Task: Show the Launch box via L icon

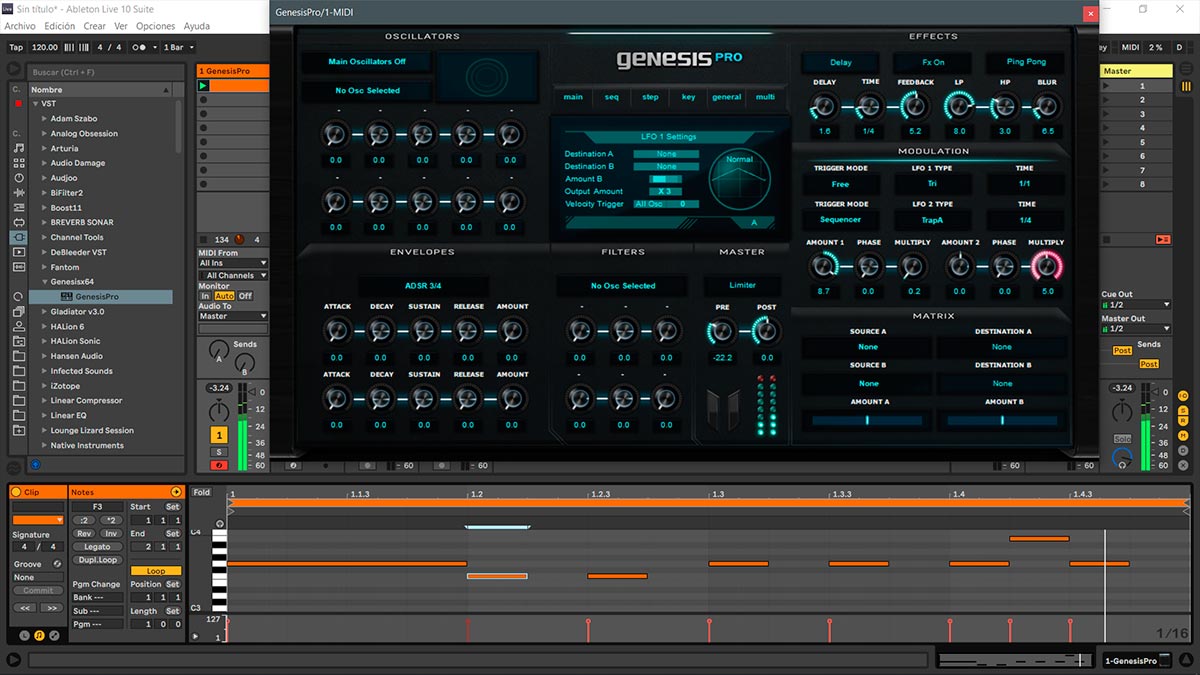Action: tap(25, 636)
